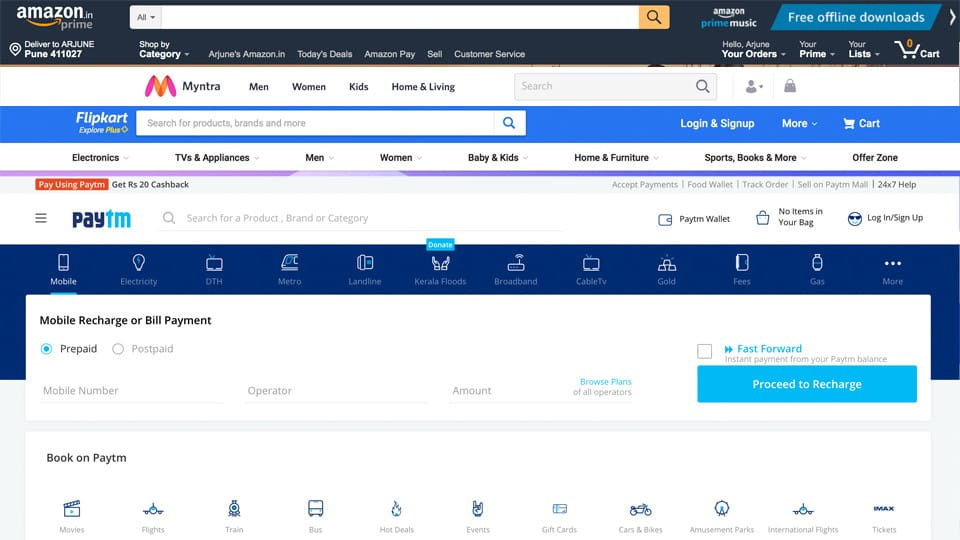The height and width of the screenshot is (540, 960).
Task: Select the Electricity recharge icon
Action: (x=139, y=263)
